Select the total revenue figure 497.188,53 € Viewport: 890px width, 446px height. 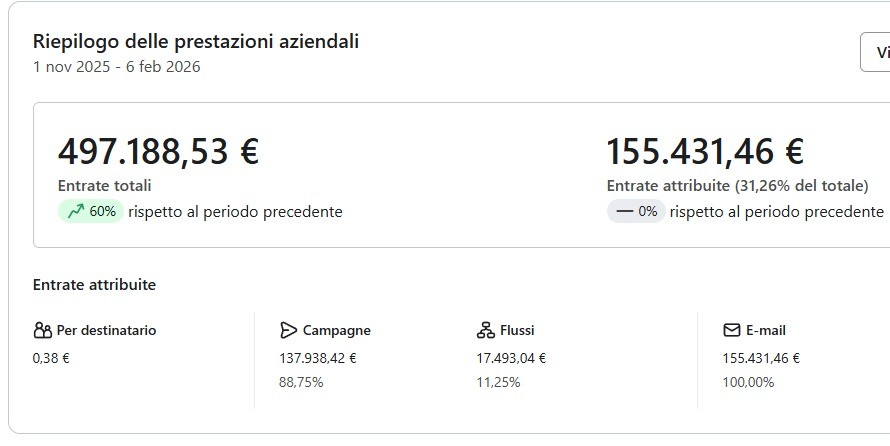(x=158, y=152)
